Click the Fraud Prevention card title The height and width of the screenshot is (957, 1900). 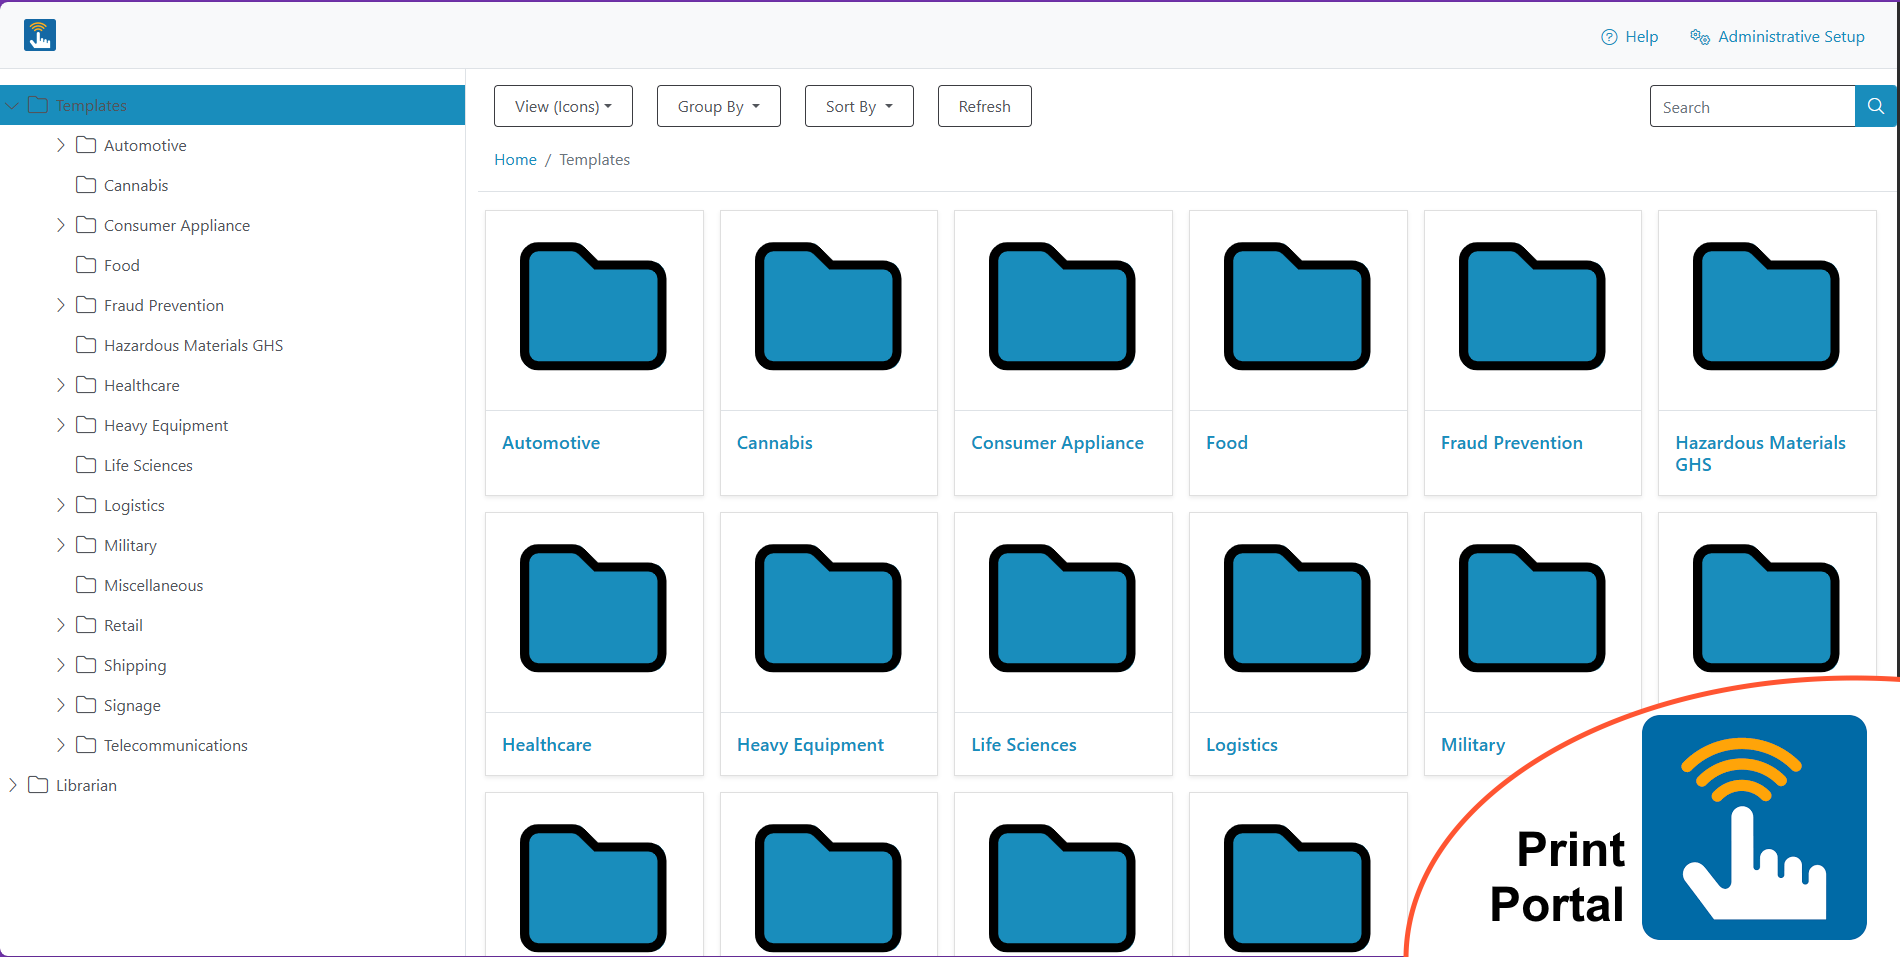[1511, 443]
